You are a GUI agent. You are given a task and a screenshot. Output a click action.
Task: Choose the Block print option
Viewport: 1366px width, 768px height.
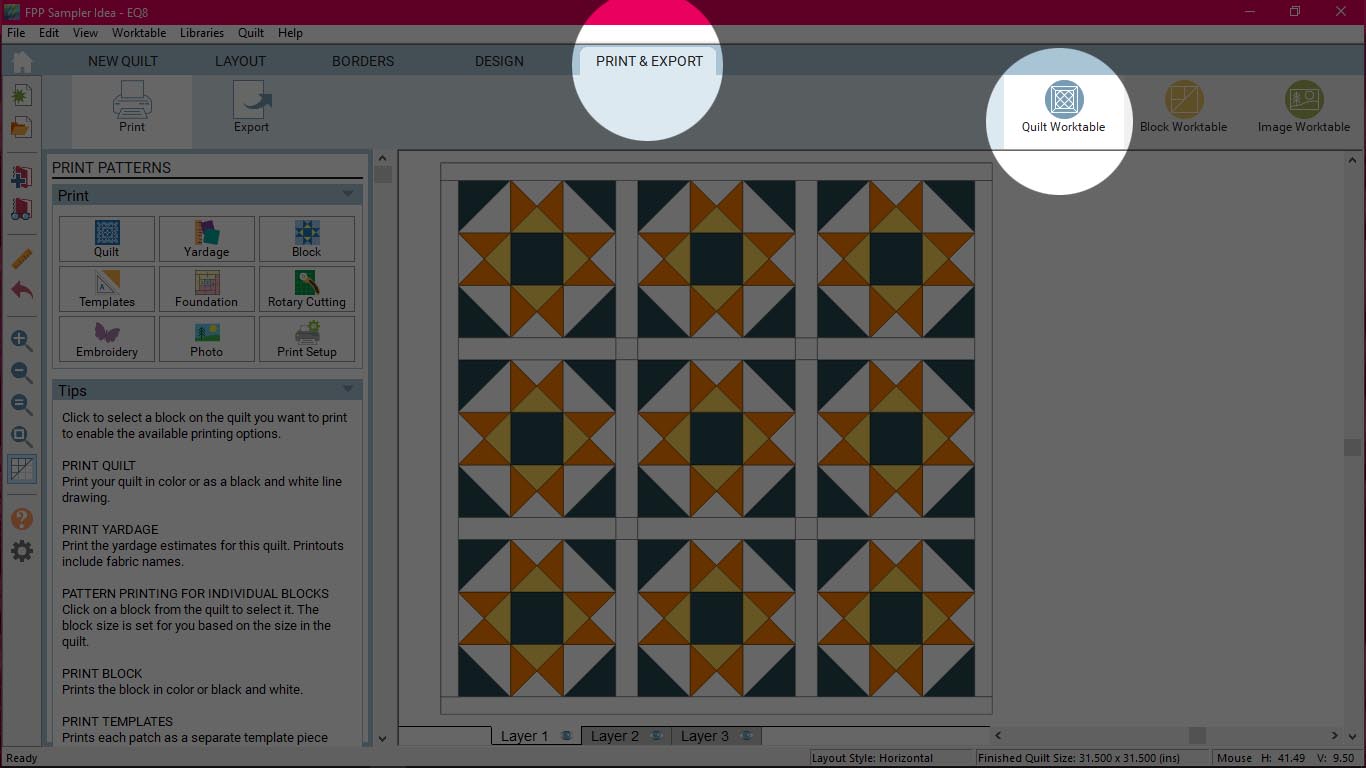[307, 239]
